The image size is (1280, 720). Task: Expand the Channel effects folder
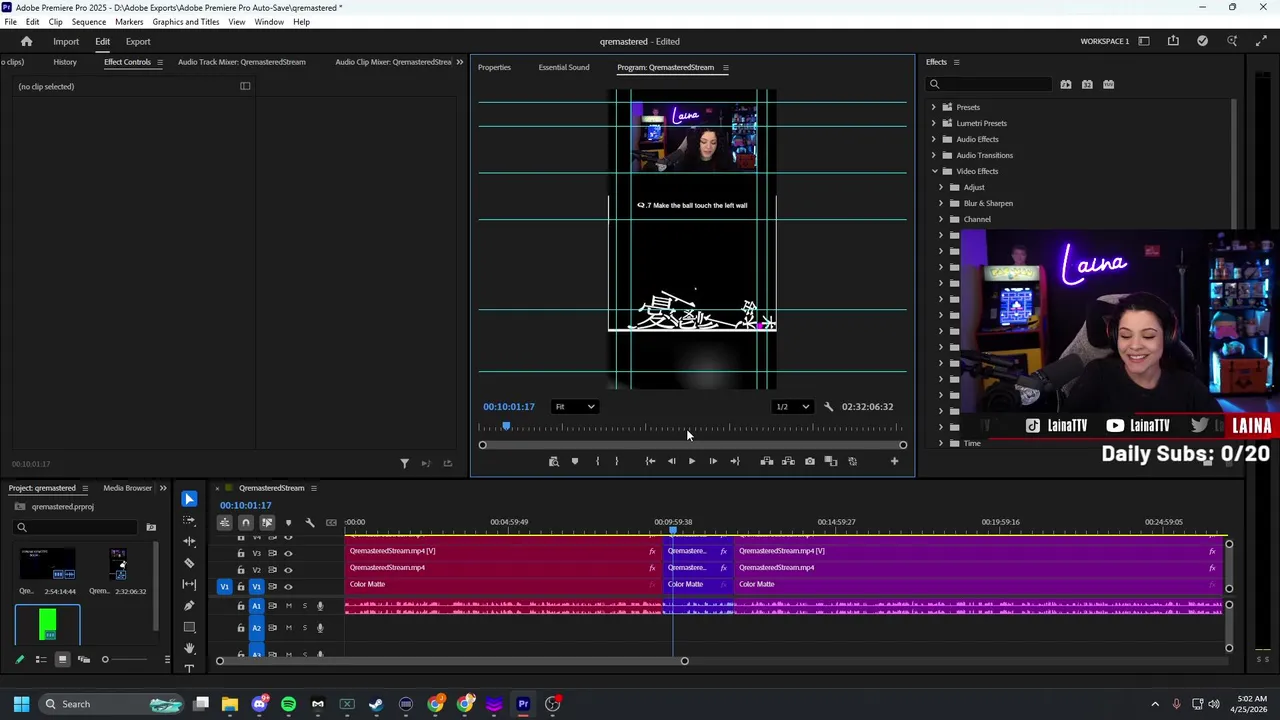941,219
